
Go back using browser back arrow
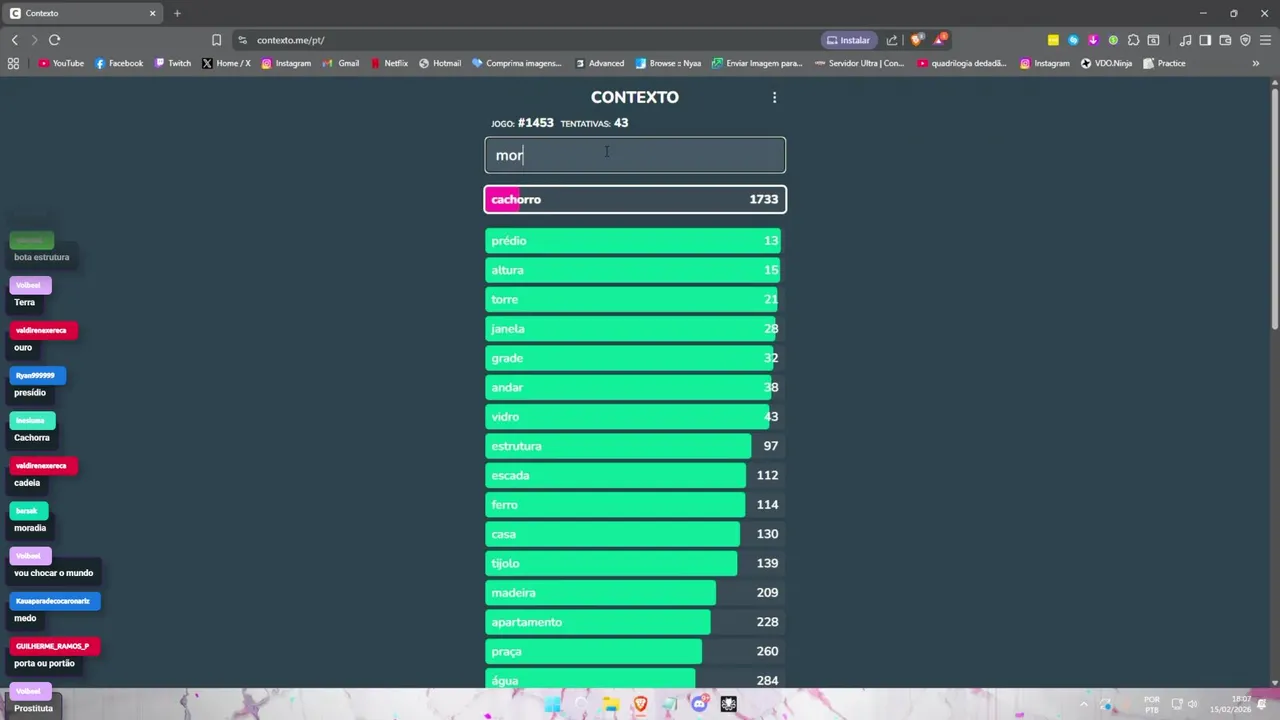(x=14, y=40)
